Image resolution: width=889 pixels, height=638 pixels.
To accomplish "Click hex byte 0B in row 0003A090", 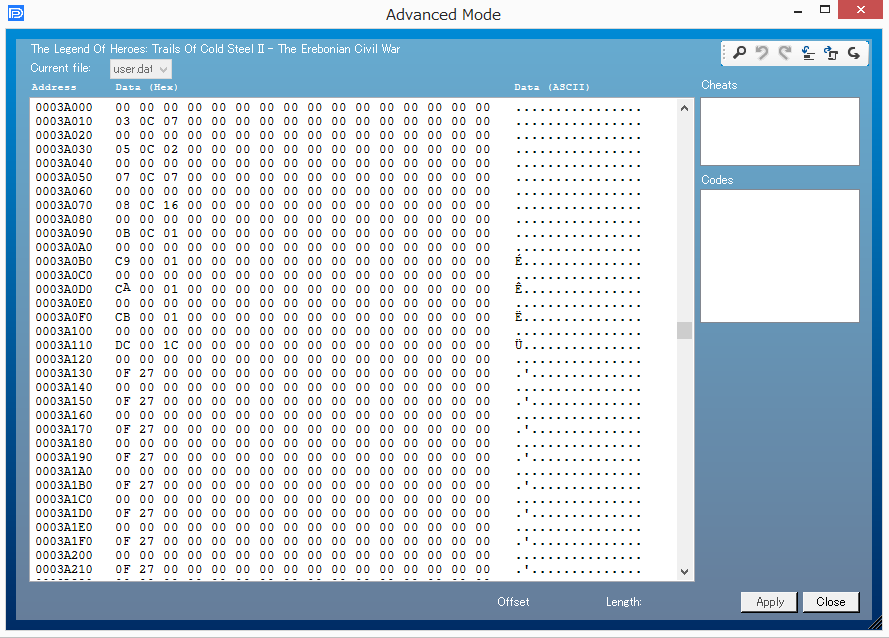I will tap(122, 233).
